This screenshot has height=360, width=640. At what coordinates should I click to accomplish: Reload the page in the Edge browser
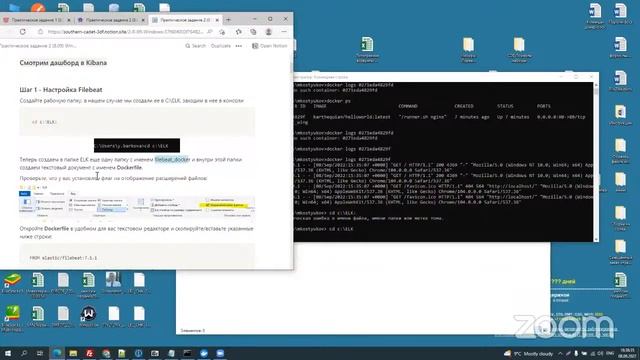click(x=22, y=31)
